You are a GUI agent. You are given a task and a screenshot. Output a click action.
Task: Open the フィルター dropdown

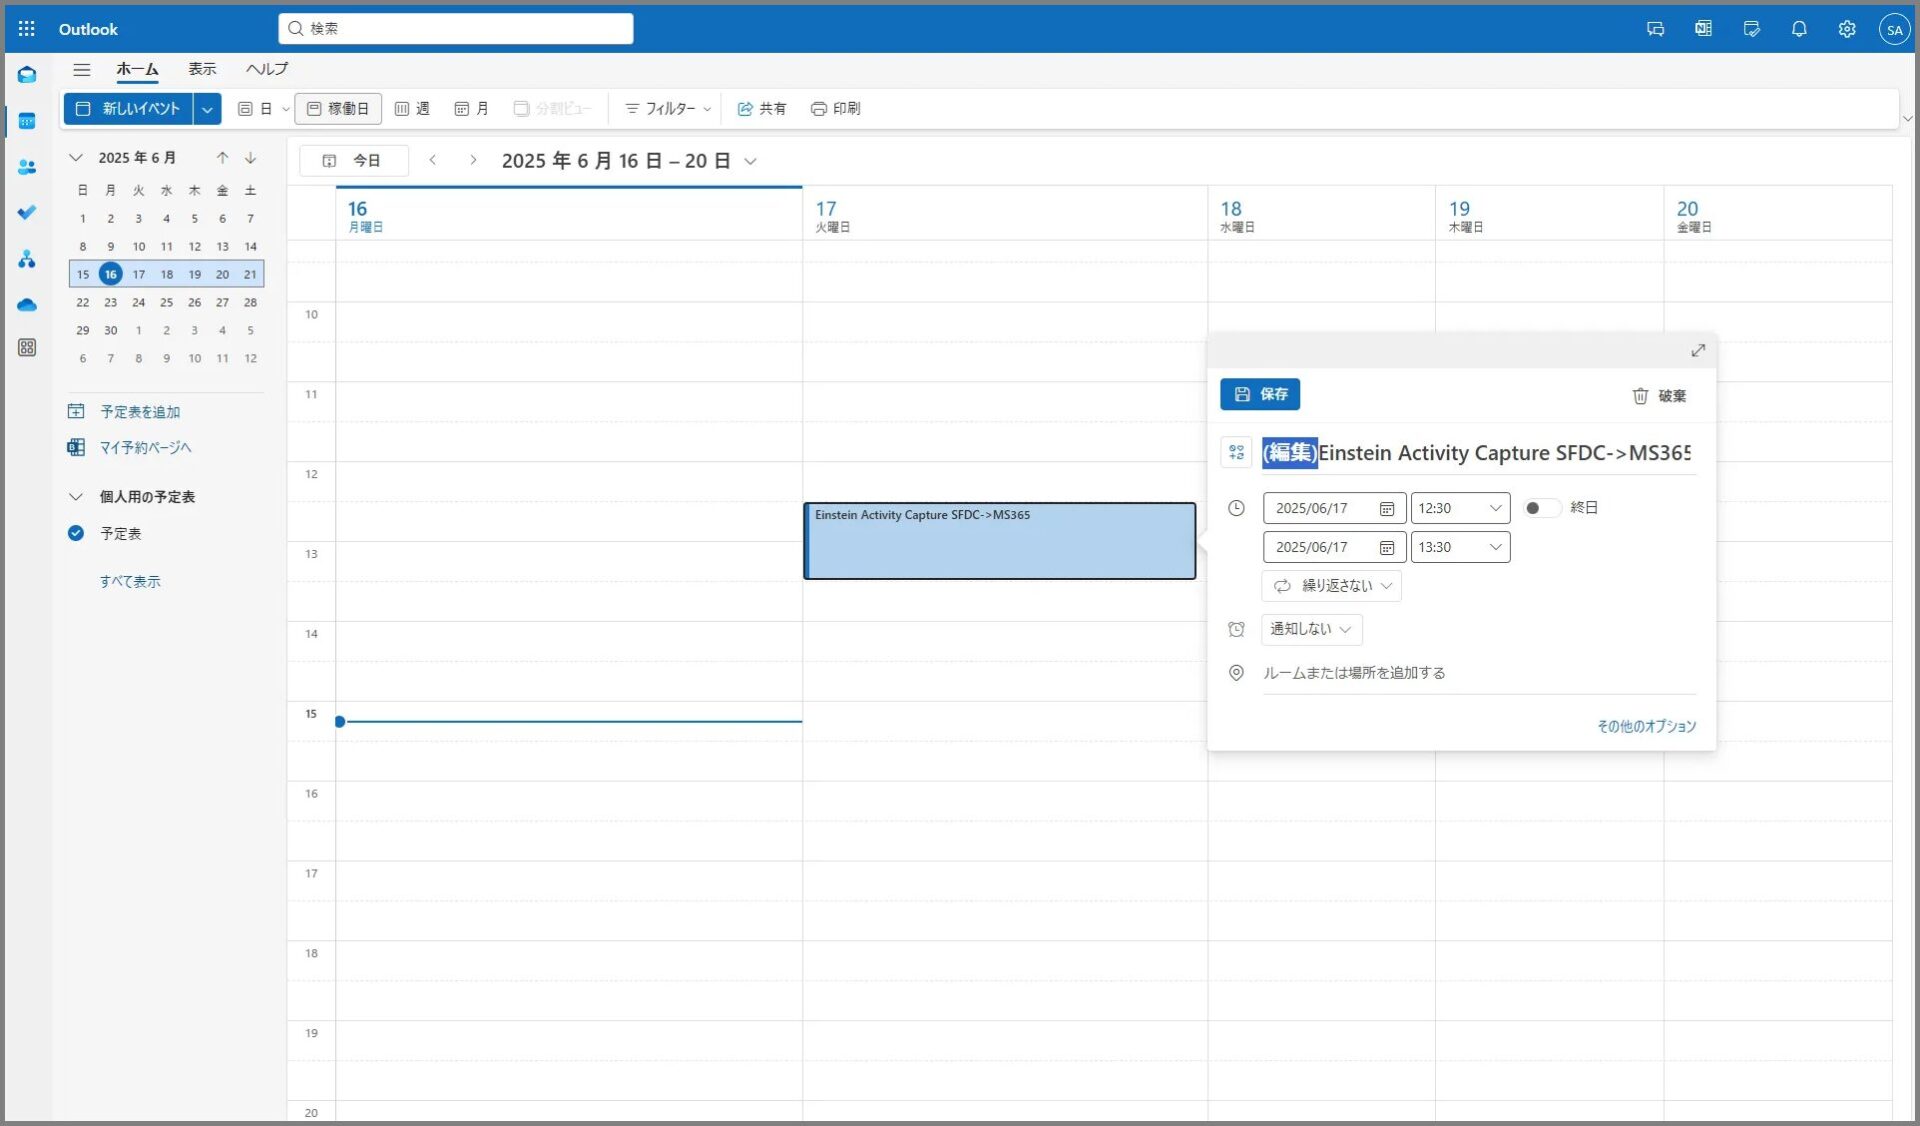[667, 109]
